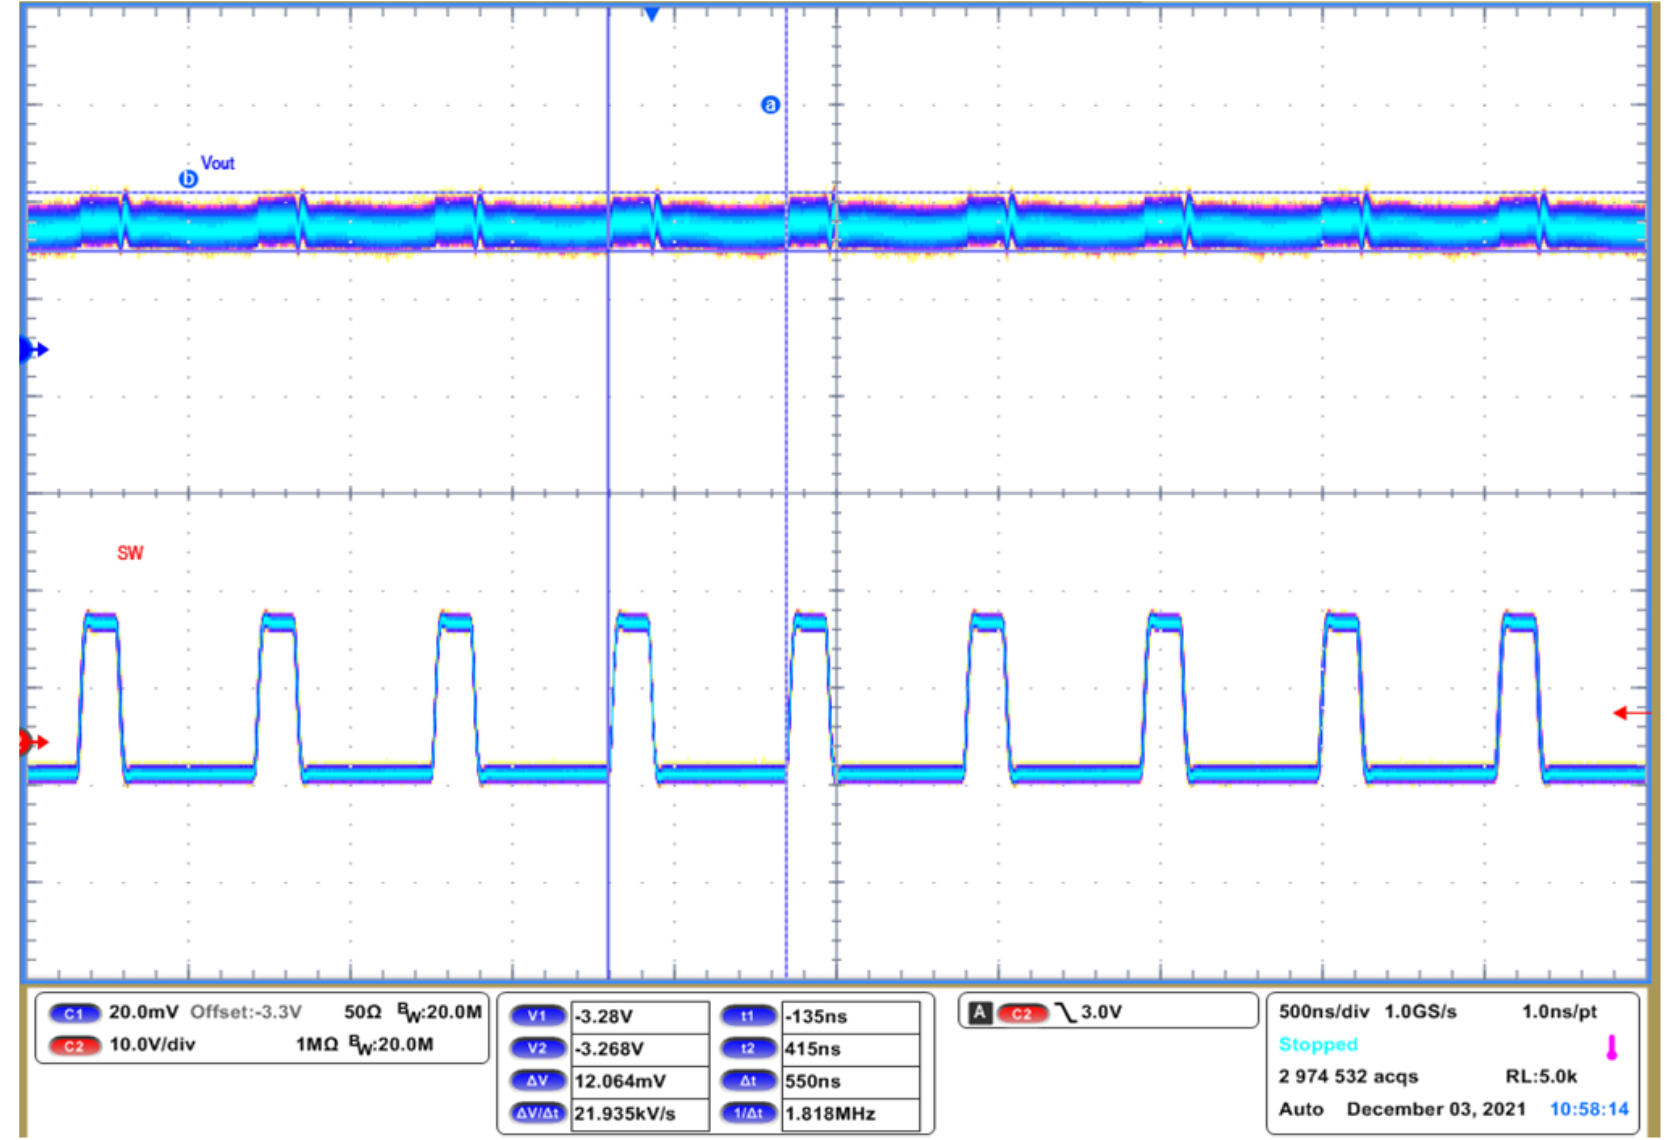Select cursor marker 'b' near Vout
Screen dimensions: 1680x1140
coord(188,179)
